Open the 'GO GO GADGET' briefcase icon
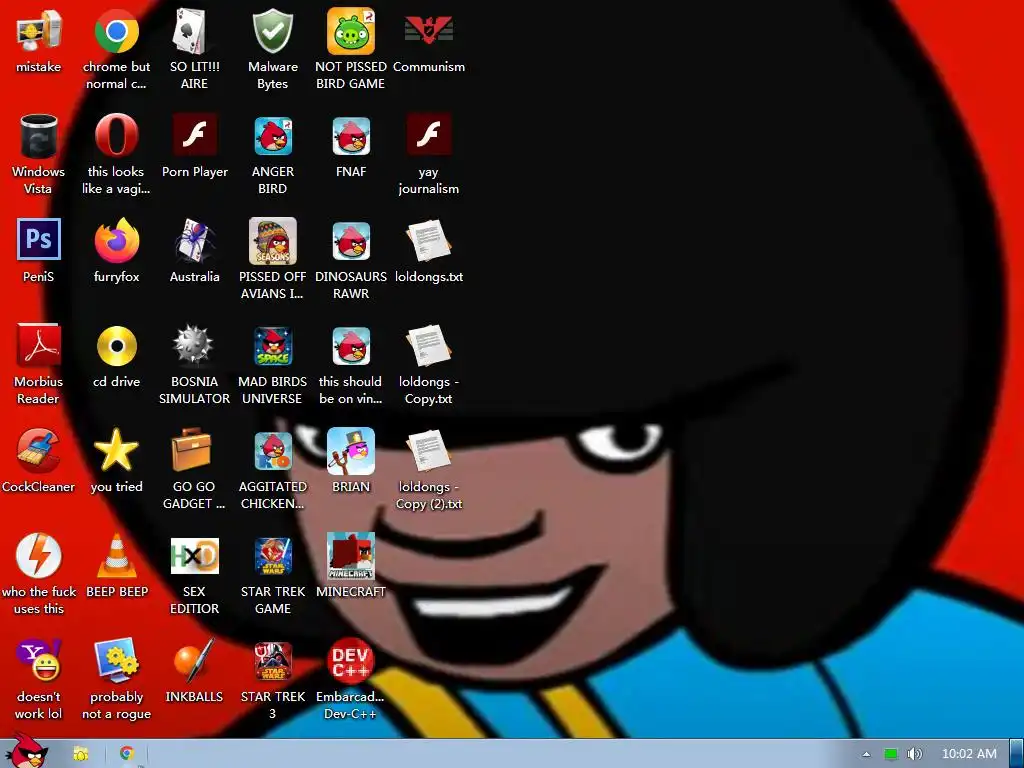 (x=191, y=449)
